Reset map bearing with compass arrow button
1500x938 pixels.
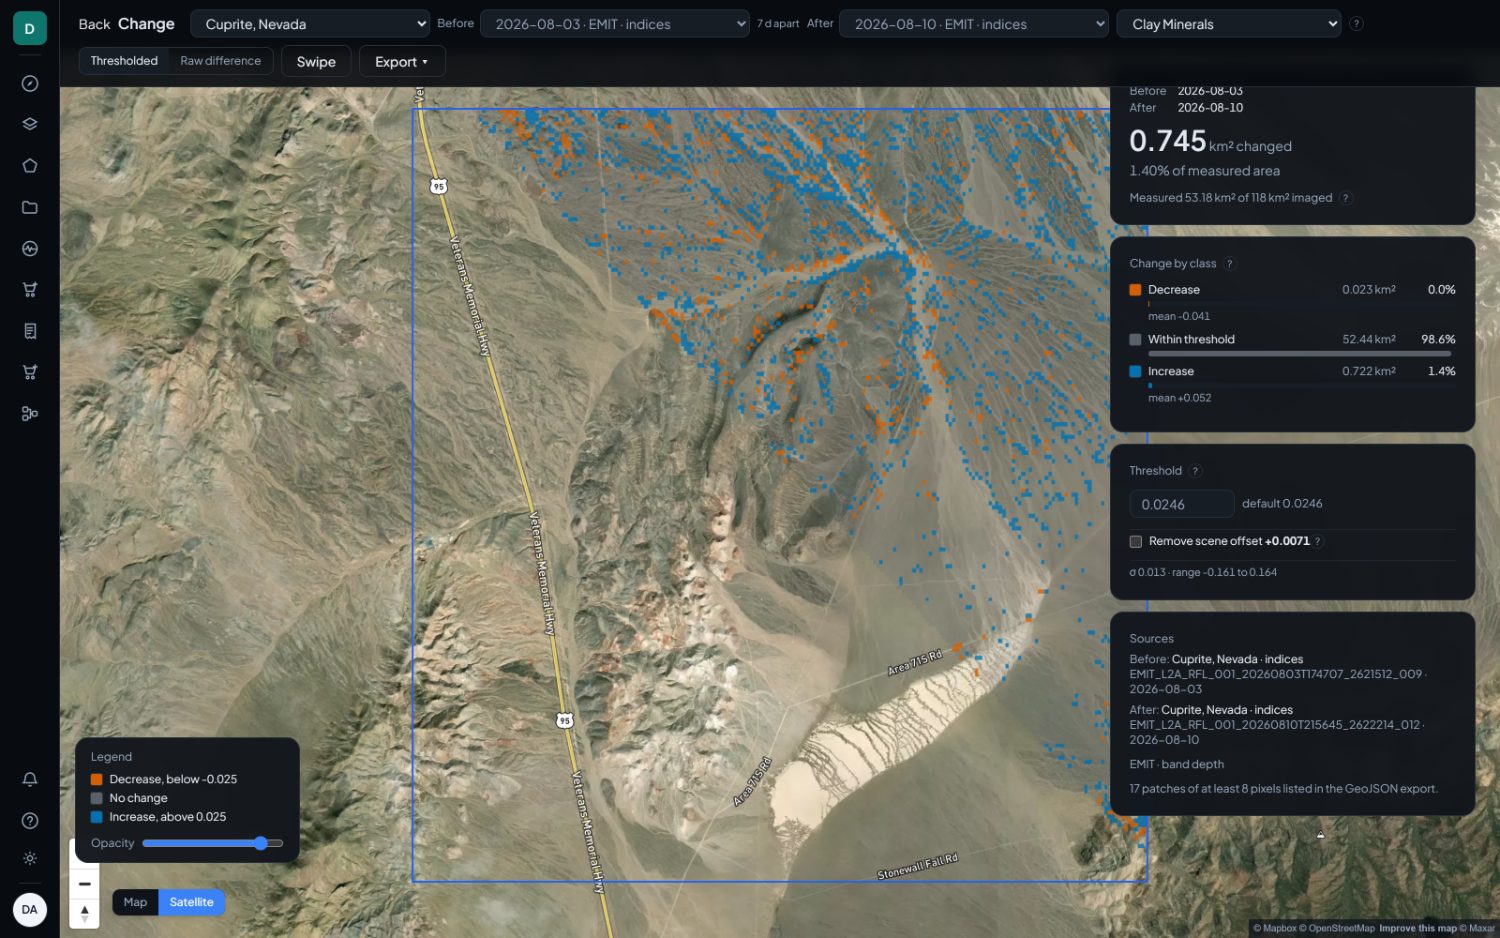click(85, 913)
